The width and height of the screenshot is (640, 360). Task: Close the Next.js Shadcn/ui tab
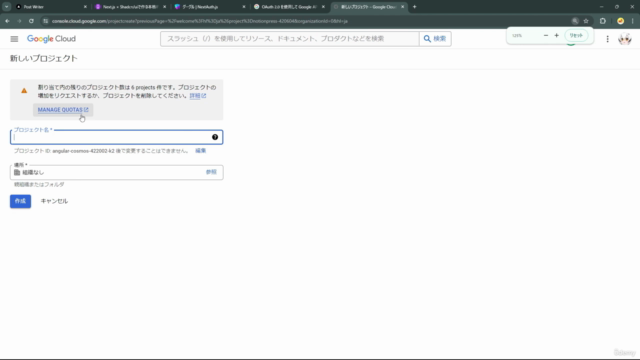coord(164,7)
